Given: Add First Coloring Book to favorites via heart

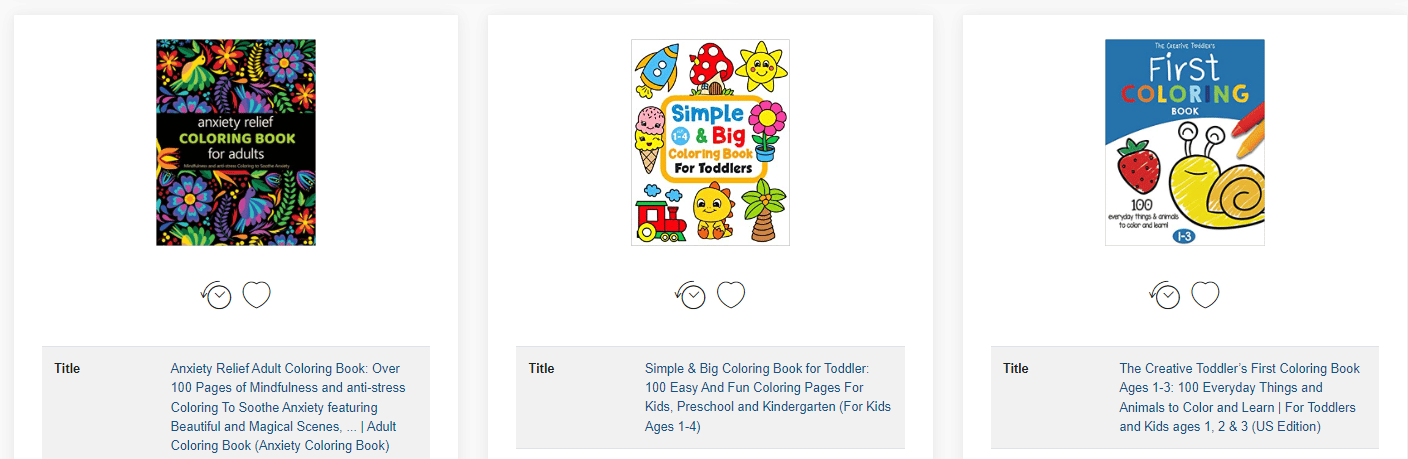Looking at the screenshot, I should coord(1206,295).
